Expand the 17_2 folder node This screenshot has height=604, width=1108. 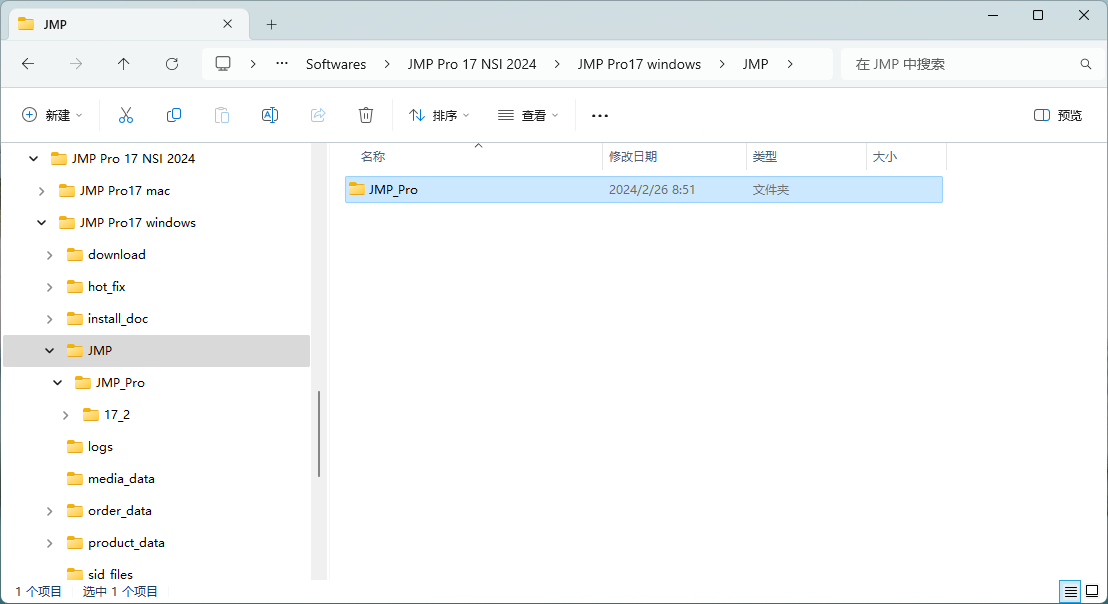point(66,415)
